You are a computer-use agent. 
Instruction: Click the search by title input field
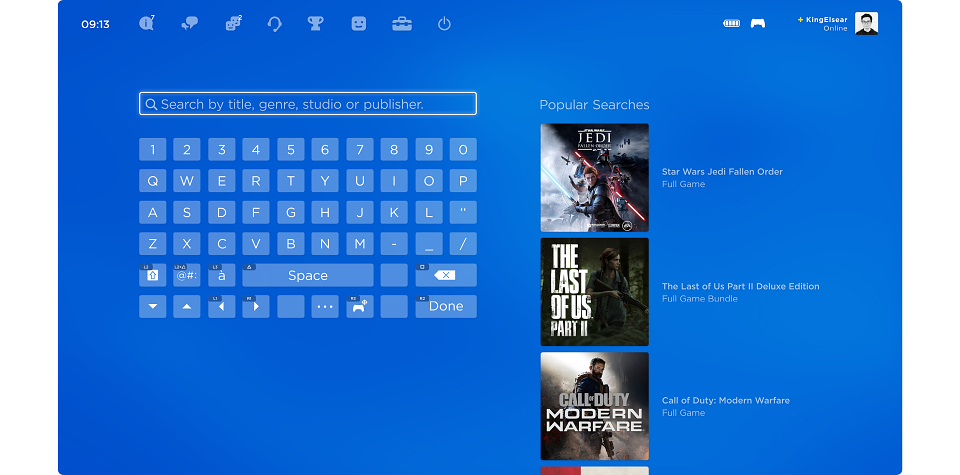click(x=308, y=103)
